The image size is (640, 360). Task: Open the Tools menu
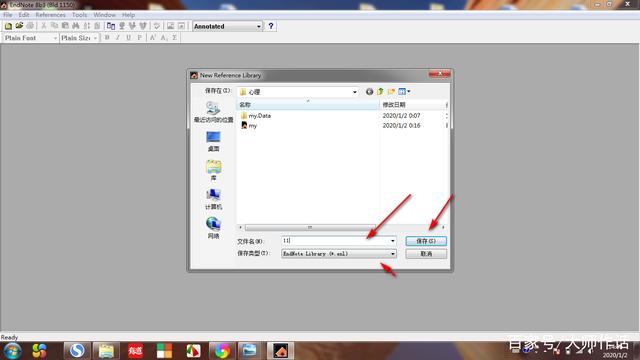[x=80, y=15]
